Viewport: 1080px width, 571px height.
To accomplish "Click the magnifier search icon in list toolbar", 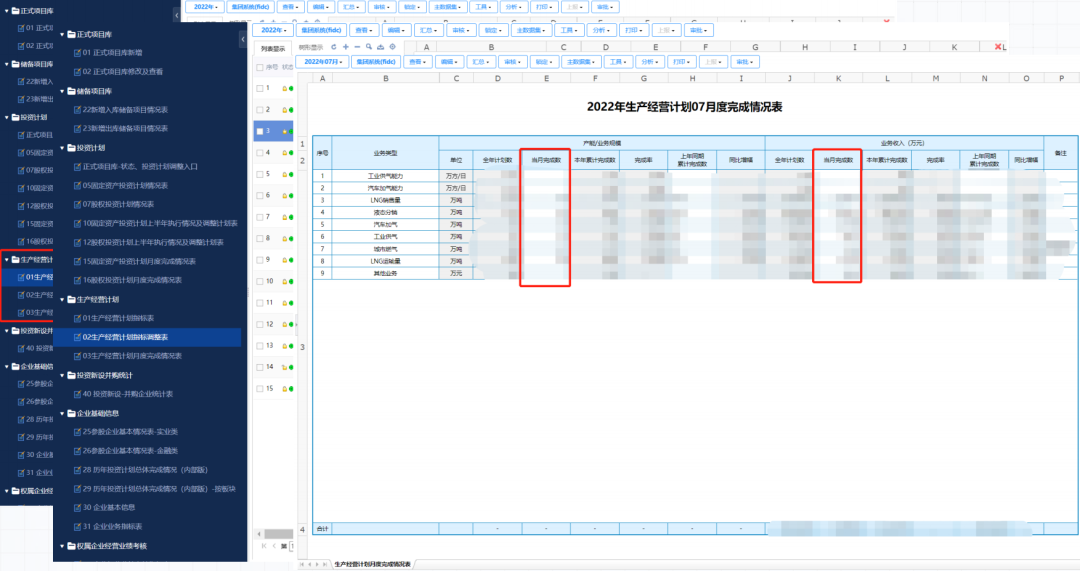I will (x=368, y=48).
